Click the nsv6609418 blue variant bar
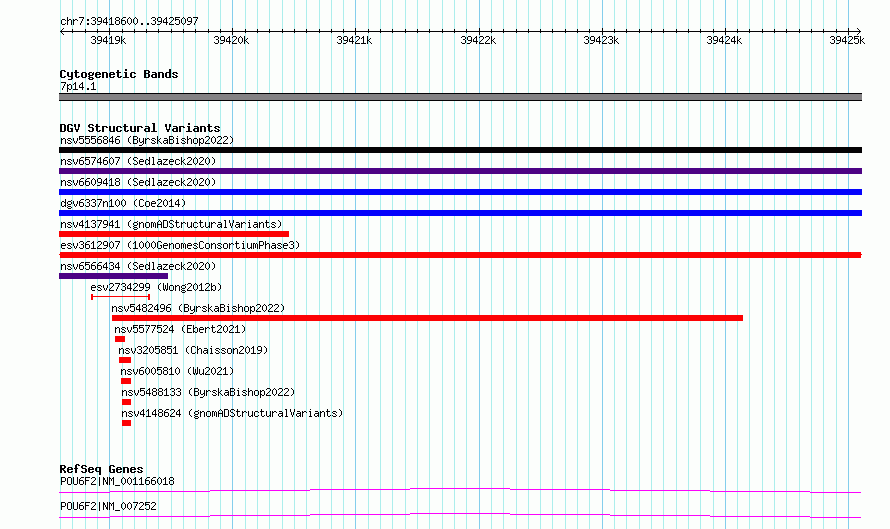The height and width of the screenshot is (529, 890). point(460,192)
